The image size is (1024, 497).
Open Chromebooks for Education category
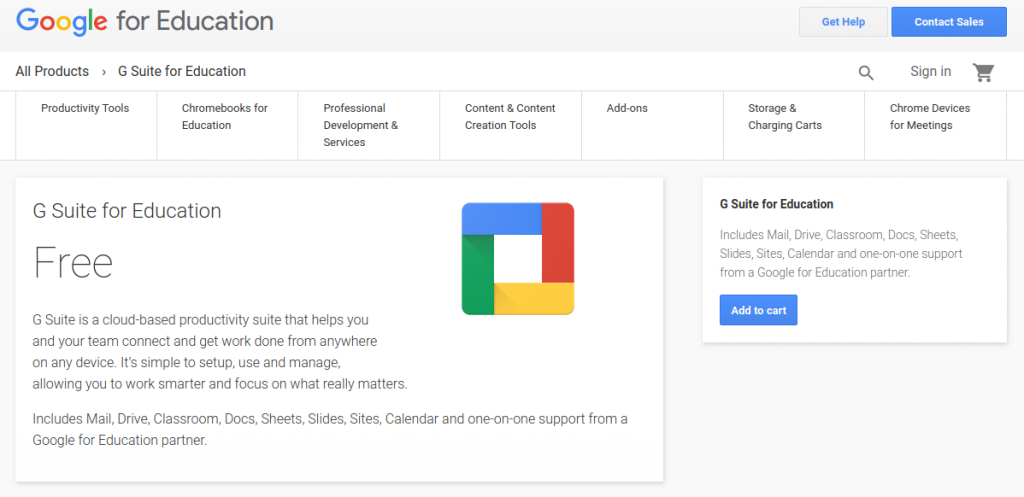[227, 117]
